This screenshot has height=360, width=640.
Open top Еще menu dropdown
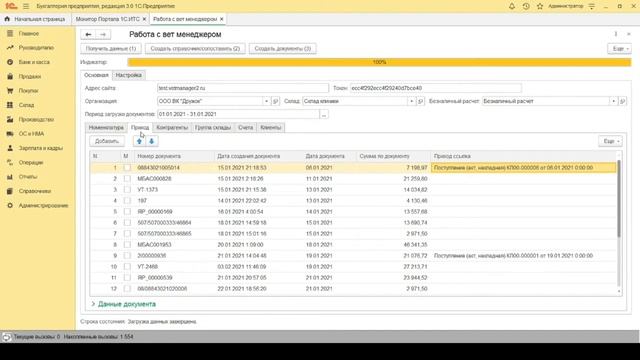pyautogui.click(x=619, y=49)
